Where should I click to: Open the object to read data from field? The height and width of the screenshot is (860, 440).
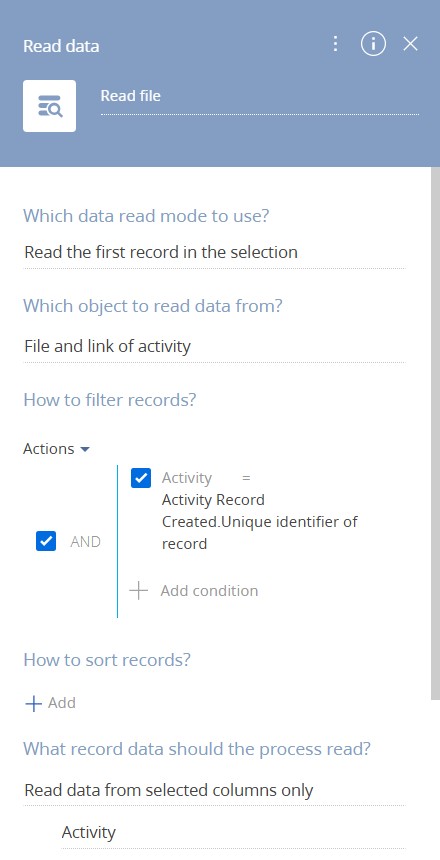point(215,347)
